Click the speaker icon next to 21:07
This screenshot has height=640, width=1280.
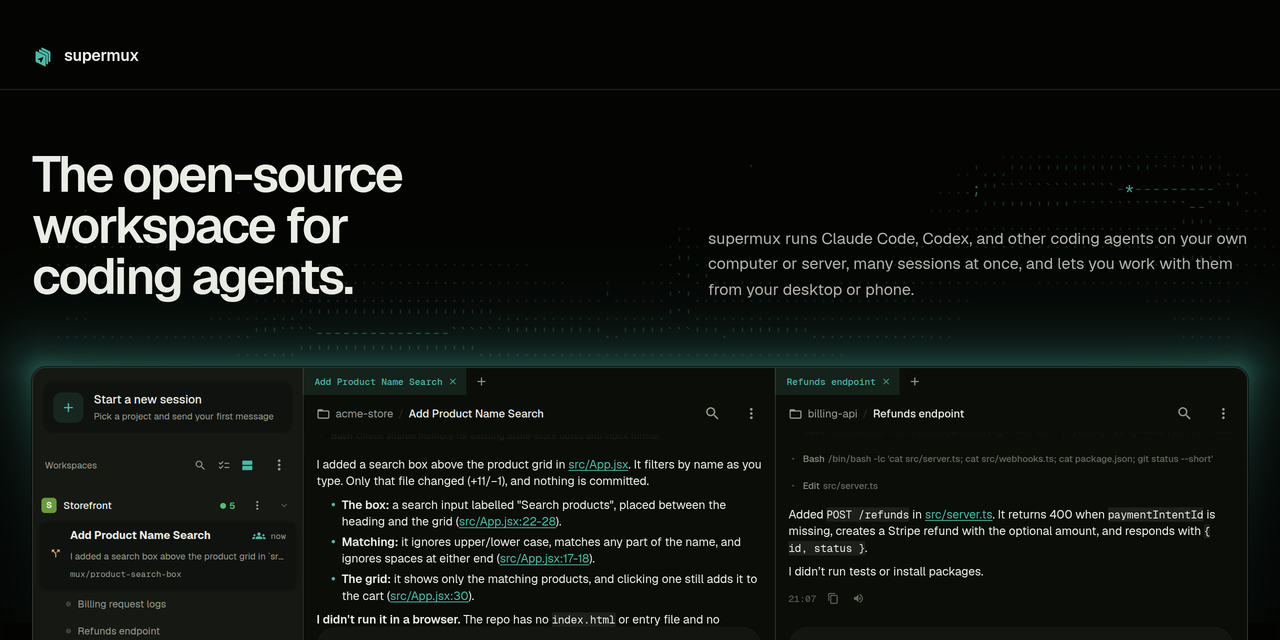[x=859, y=599]
